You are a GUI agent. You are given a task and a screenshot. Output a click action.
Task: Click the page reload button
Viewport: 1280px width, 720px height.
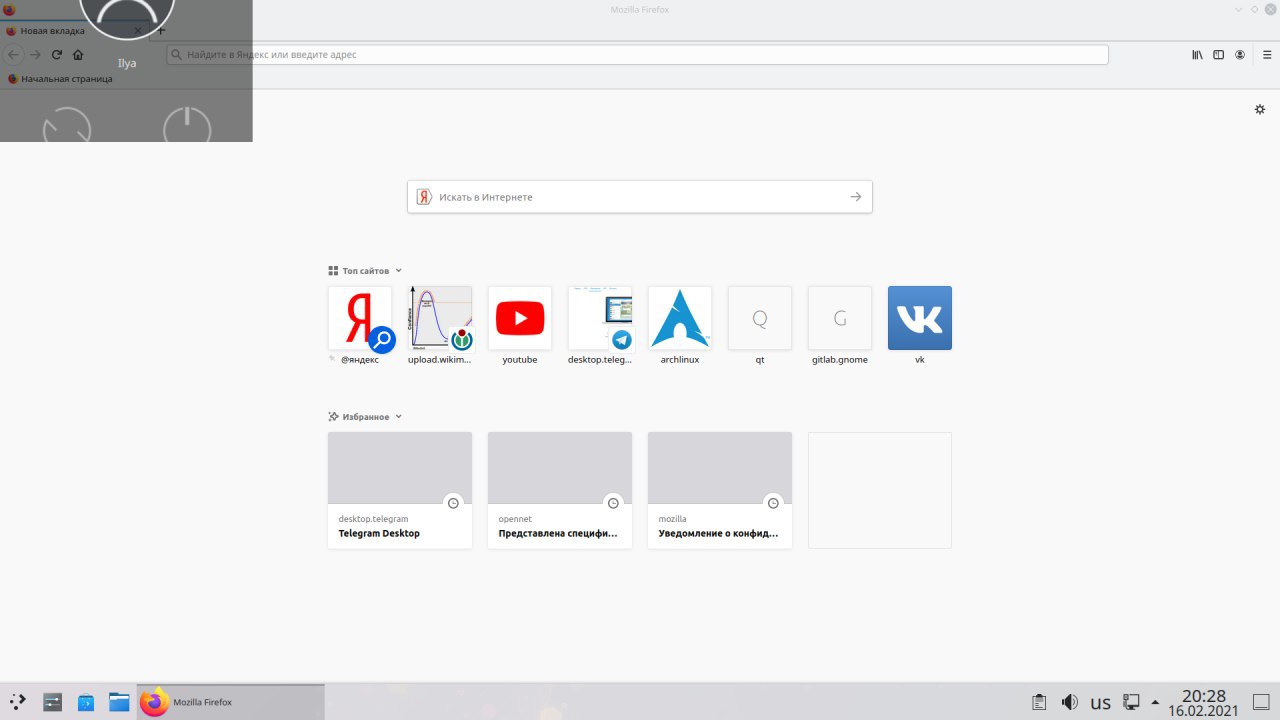point(57,55)
